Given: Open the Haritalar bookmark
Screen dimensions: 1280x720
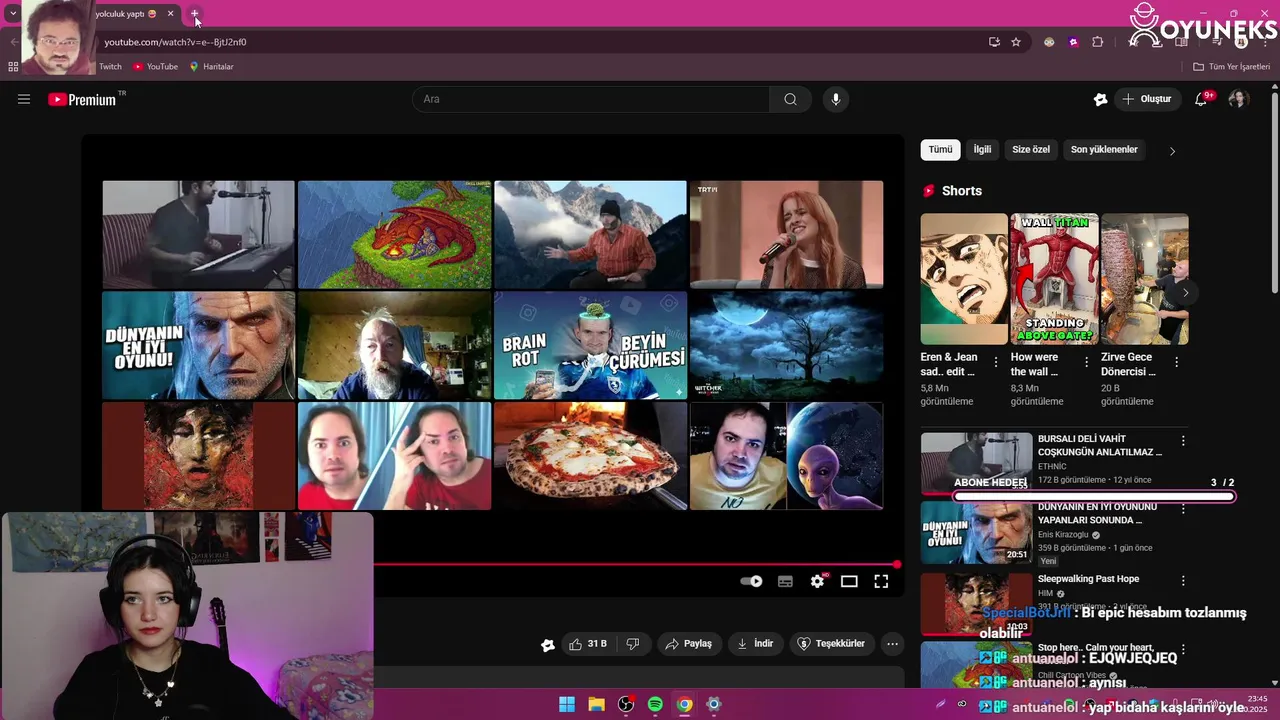Looking at the screenshot, I should pyautogui.click(x=211, y=67).
